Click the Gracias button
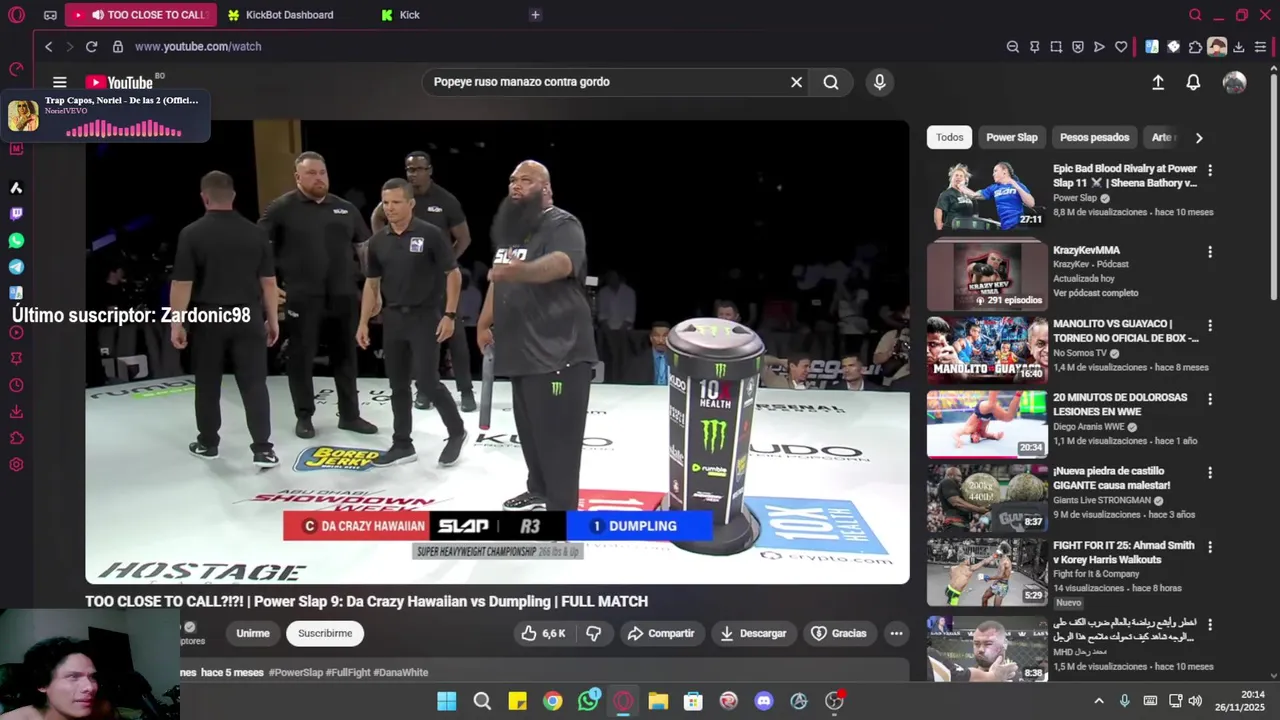This screenshot has width=1280, height=720. click(838, 633)
